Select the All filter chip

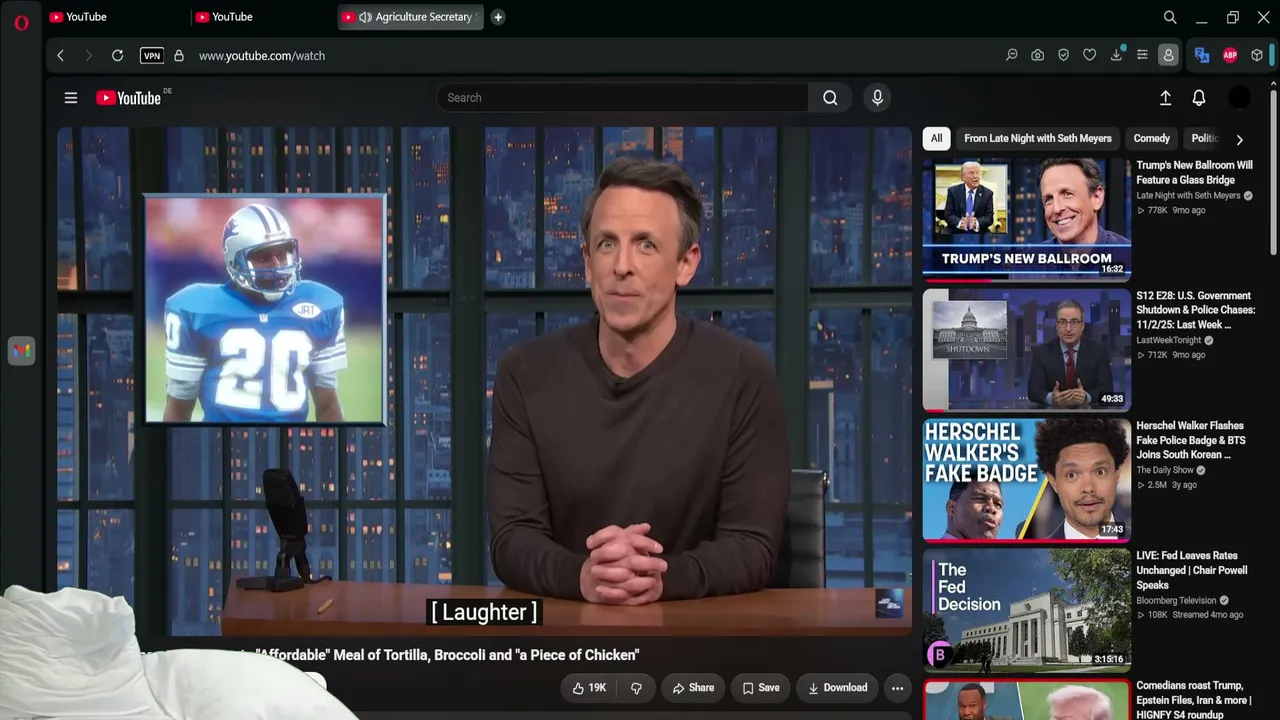[x=936, y=139]
